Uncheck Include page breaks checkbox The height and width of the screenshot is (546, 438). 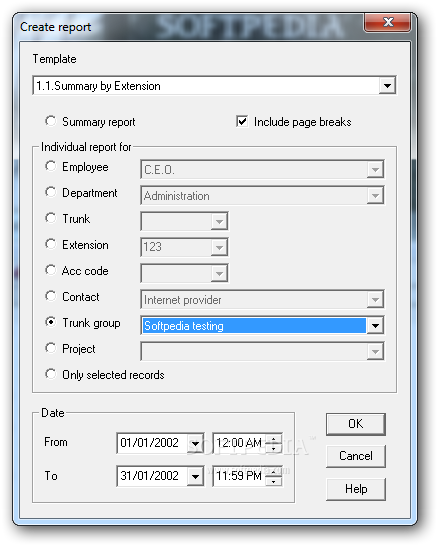(242, 122)
